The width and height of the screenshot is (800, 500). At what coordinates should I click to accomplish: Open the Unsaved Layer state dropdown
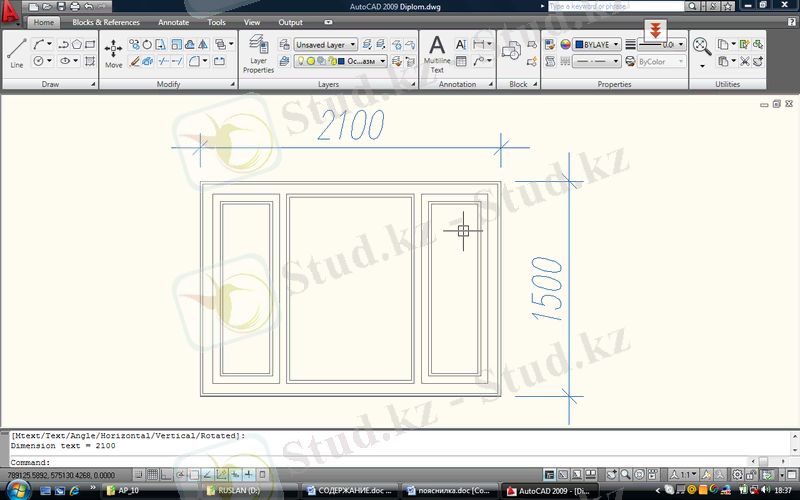tap(326, 44)
